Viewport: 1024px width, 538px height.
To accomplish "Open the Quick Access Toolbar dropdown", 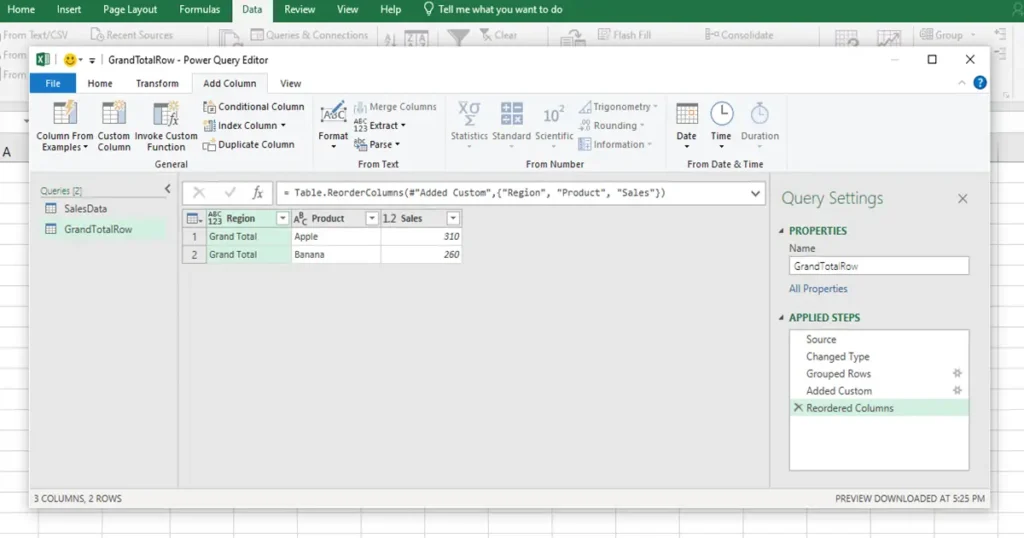I will pyautogui.click(x=92, y=60).
